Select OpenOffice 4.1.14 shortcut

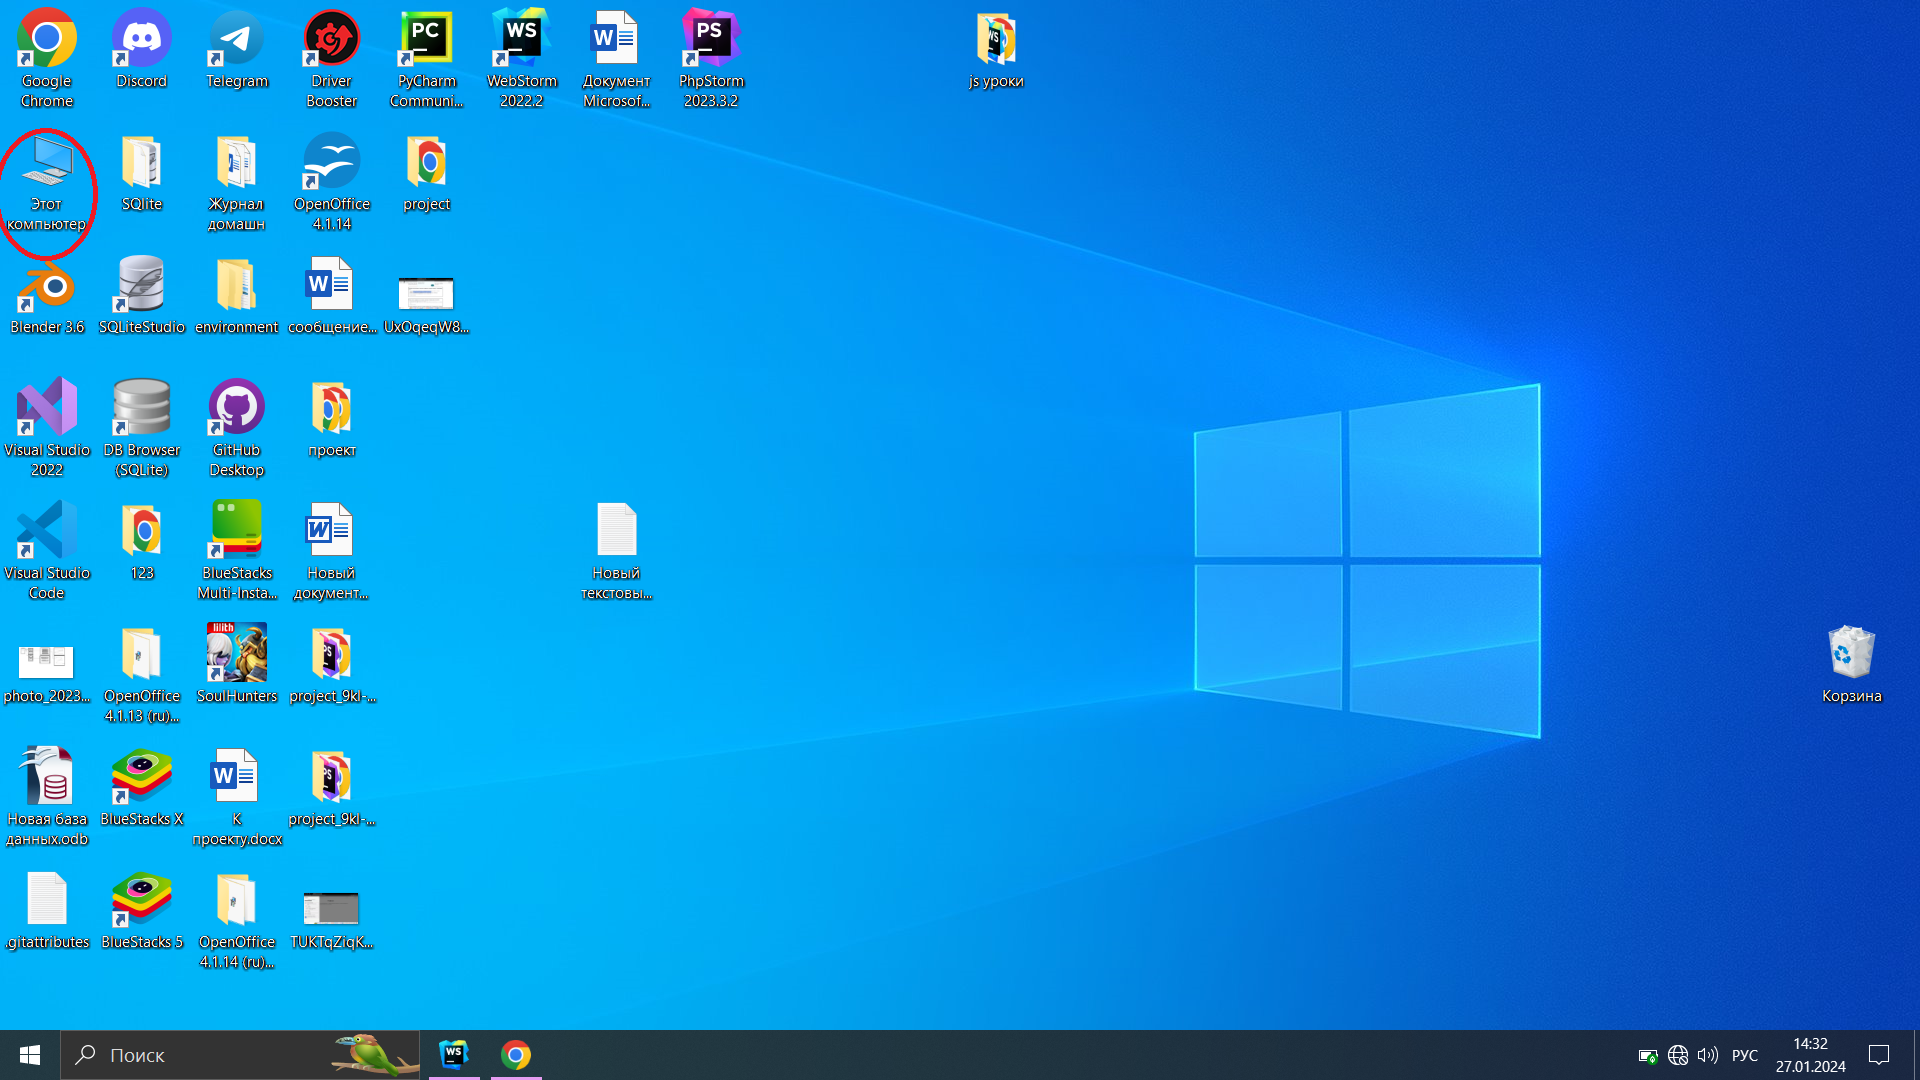[332, 182]
